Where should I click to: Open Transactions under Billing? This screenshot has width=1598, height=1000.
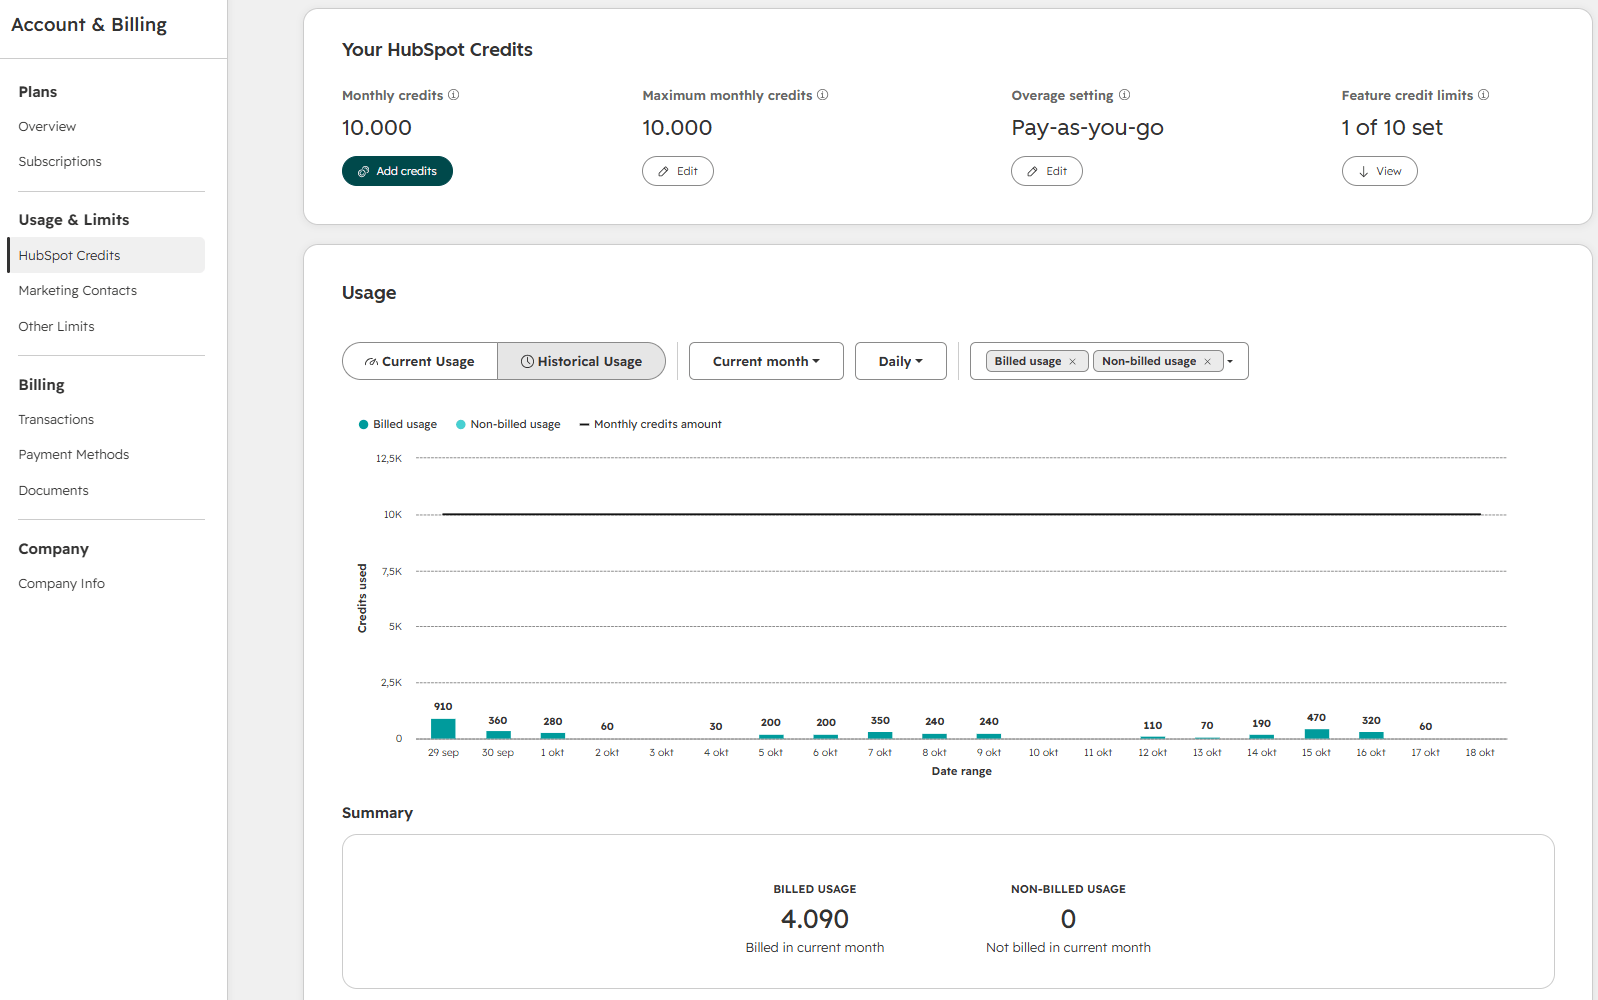point(56,420)
